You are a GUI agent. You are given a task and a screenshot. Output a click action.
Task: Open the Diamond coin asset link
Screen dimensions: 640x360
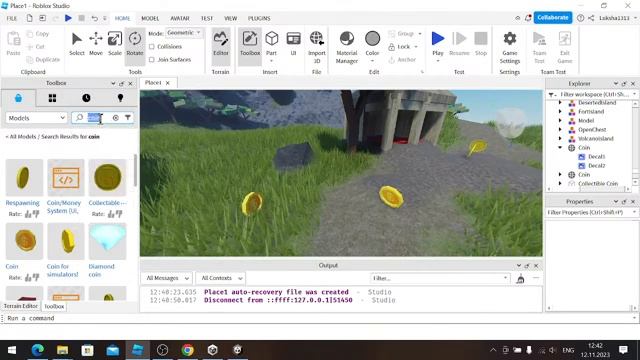pos(101,270)
